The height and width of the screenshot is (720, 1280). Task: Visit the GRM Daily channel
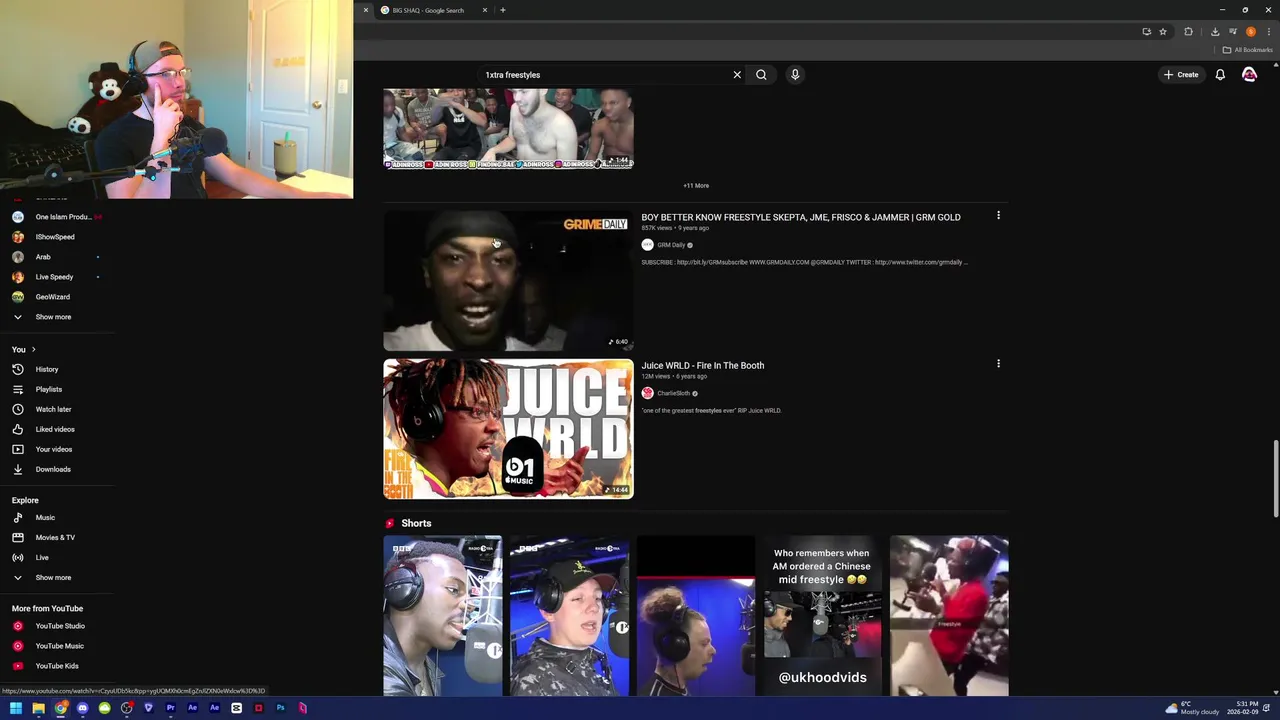671,245
